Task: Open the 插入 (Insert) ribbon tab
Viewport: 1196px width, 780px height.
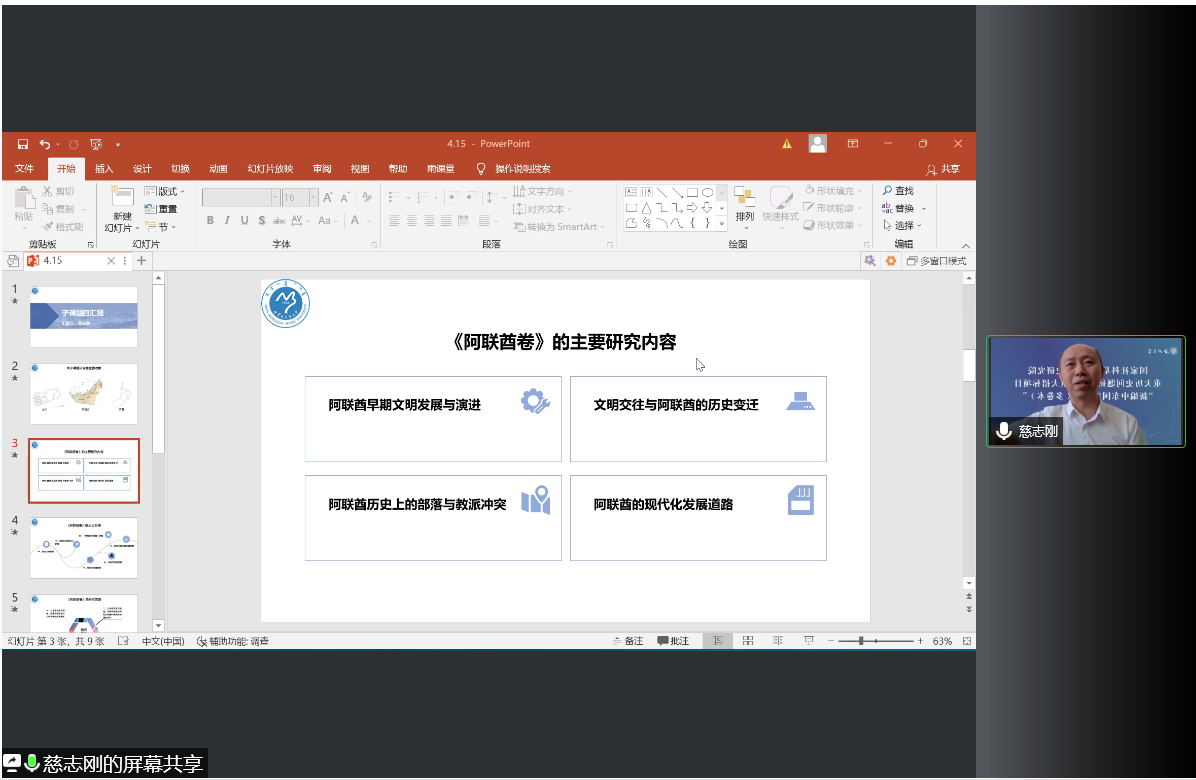Action: tap(104, 169)
